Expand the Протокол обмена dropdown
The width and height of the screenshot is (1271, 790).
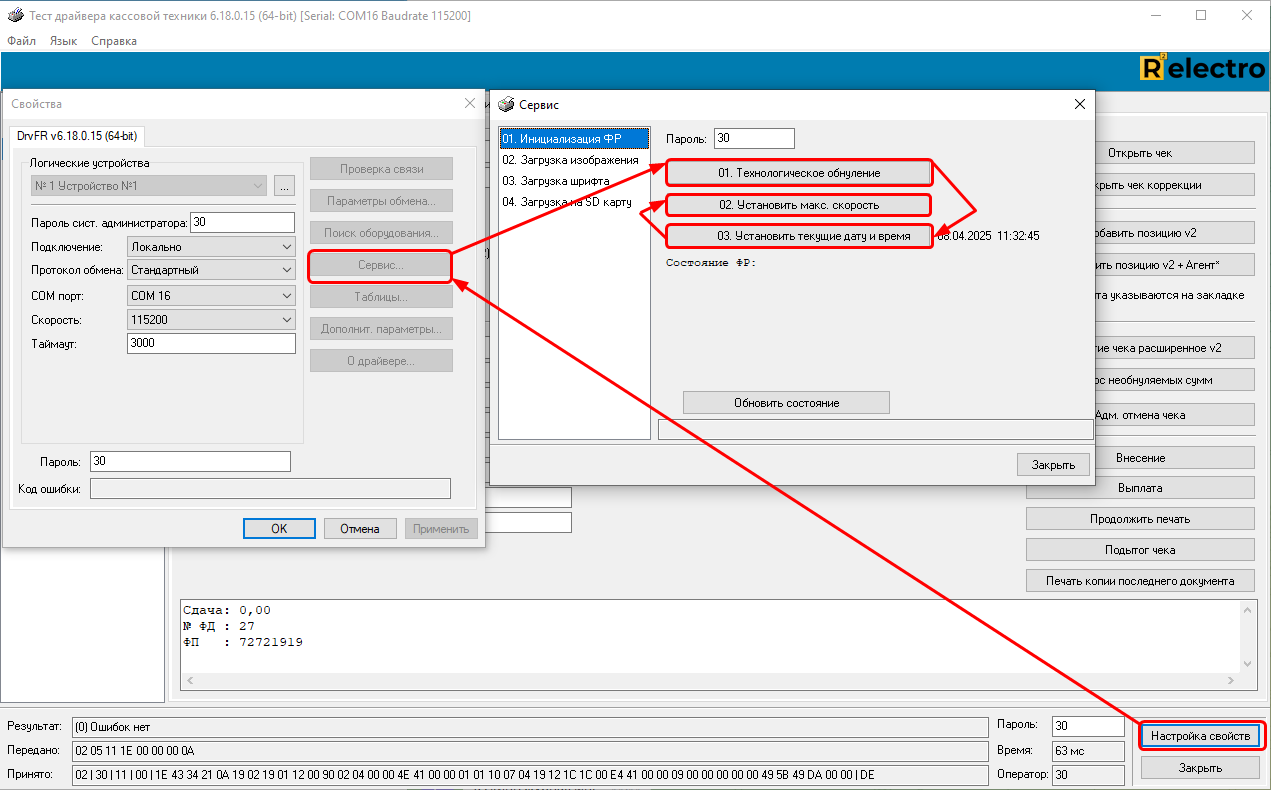pyautogui.click(x=211, y=270)
